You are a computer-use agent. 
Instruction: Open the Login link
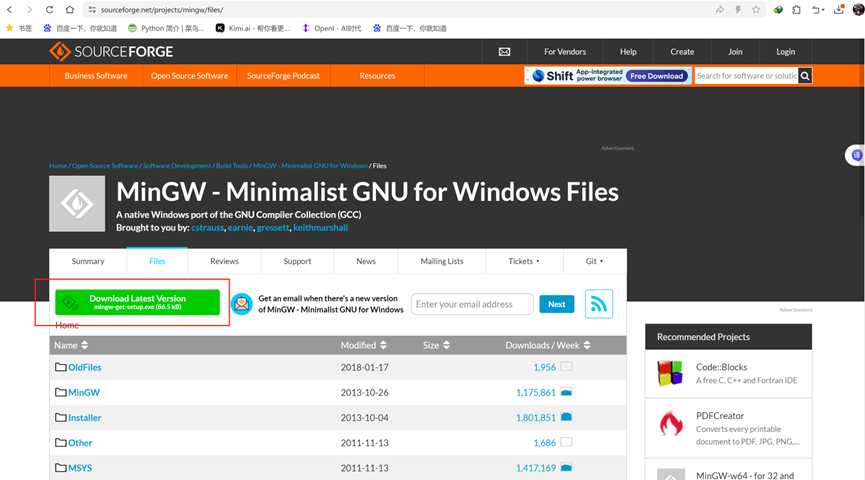click(x=786, y=51)
